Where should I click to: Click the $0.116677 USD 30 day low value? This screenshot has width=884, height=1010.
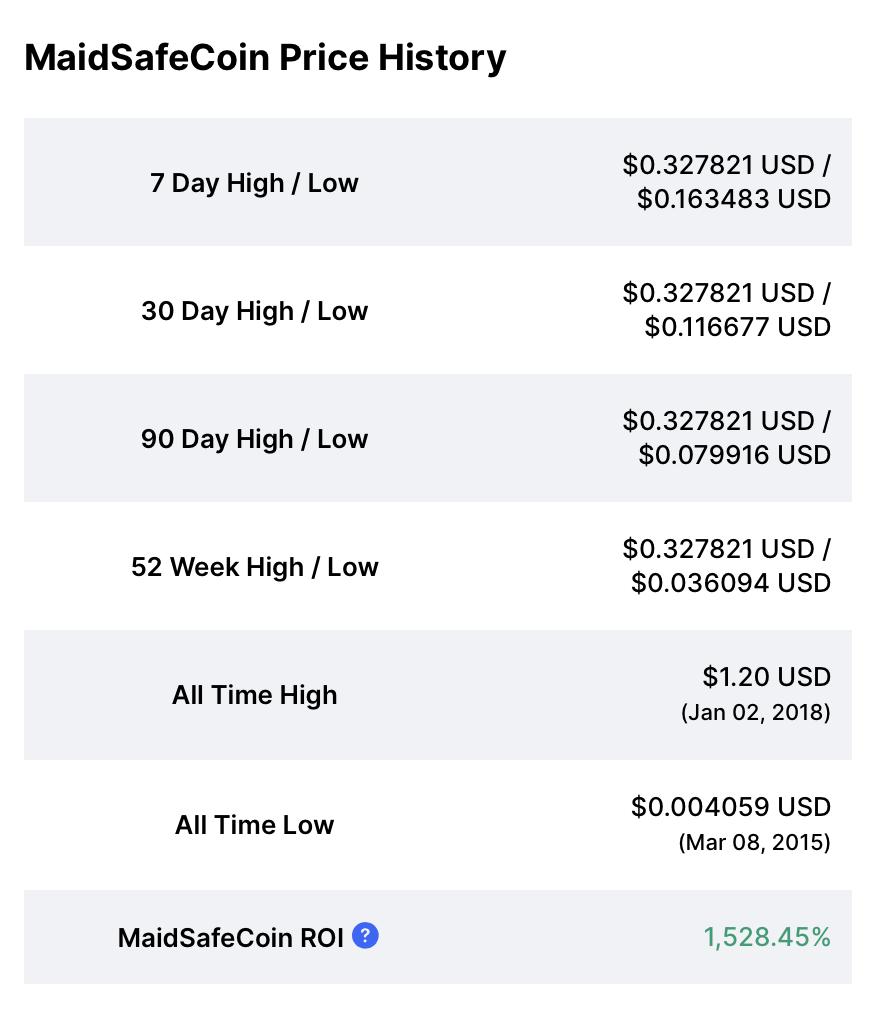click(x=738, y=327)
